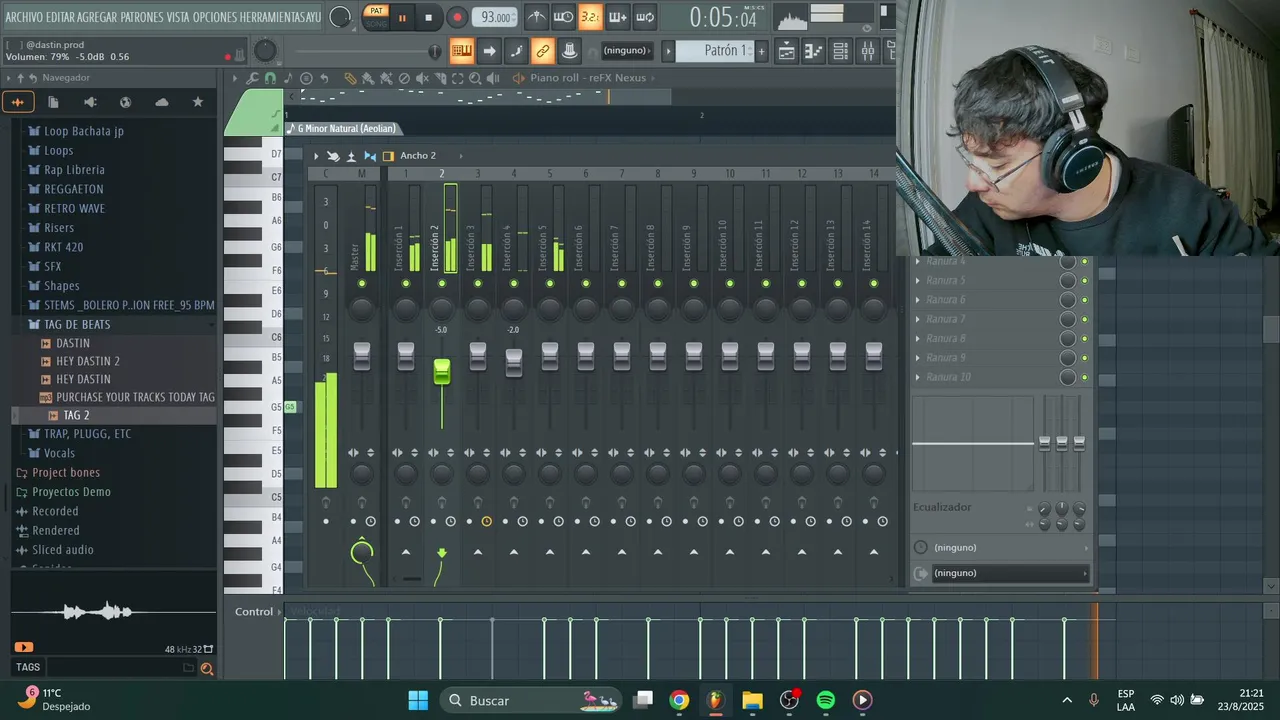Open the Ancho 2 mixer layout menu
The height and width of the screenshot is (720, 1280).
(418, 156)
